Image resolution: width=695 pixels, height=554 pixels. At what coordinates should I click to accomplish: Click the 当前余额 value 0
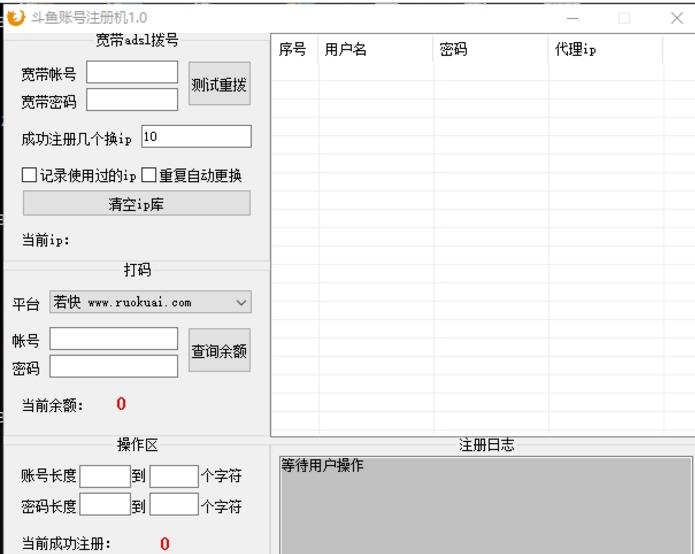[x=121, y=404]
